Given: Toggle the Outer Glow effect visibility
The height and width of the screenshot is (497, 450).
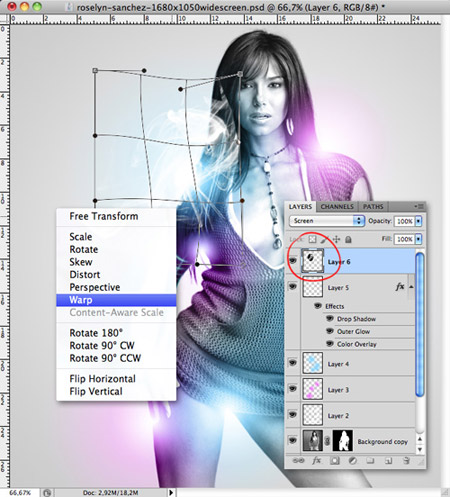Looking at the screenshot, I should pyautogui.click(x=330, y=331).
